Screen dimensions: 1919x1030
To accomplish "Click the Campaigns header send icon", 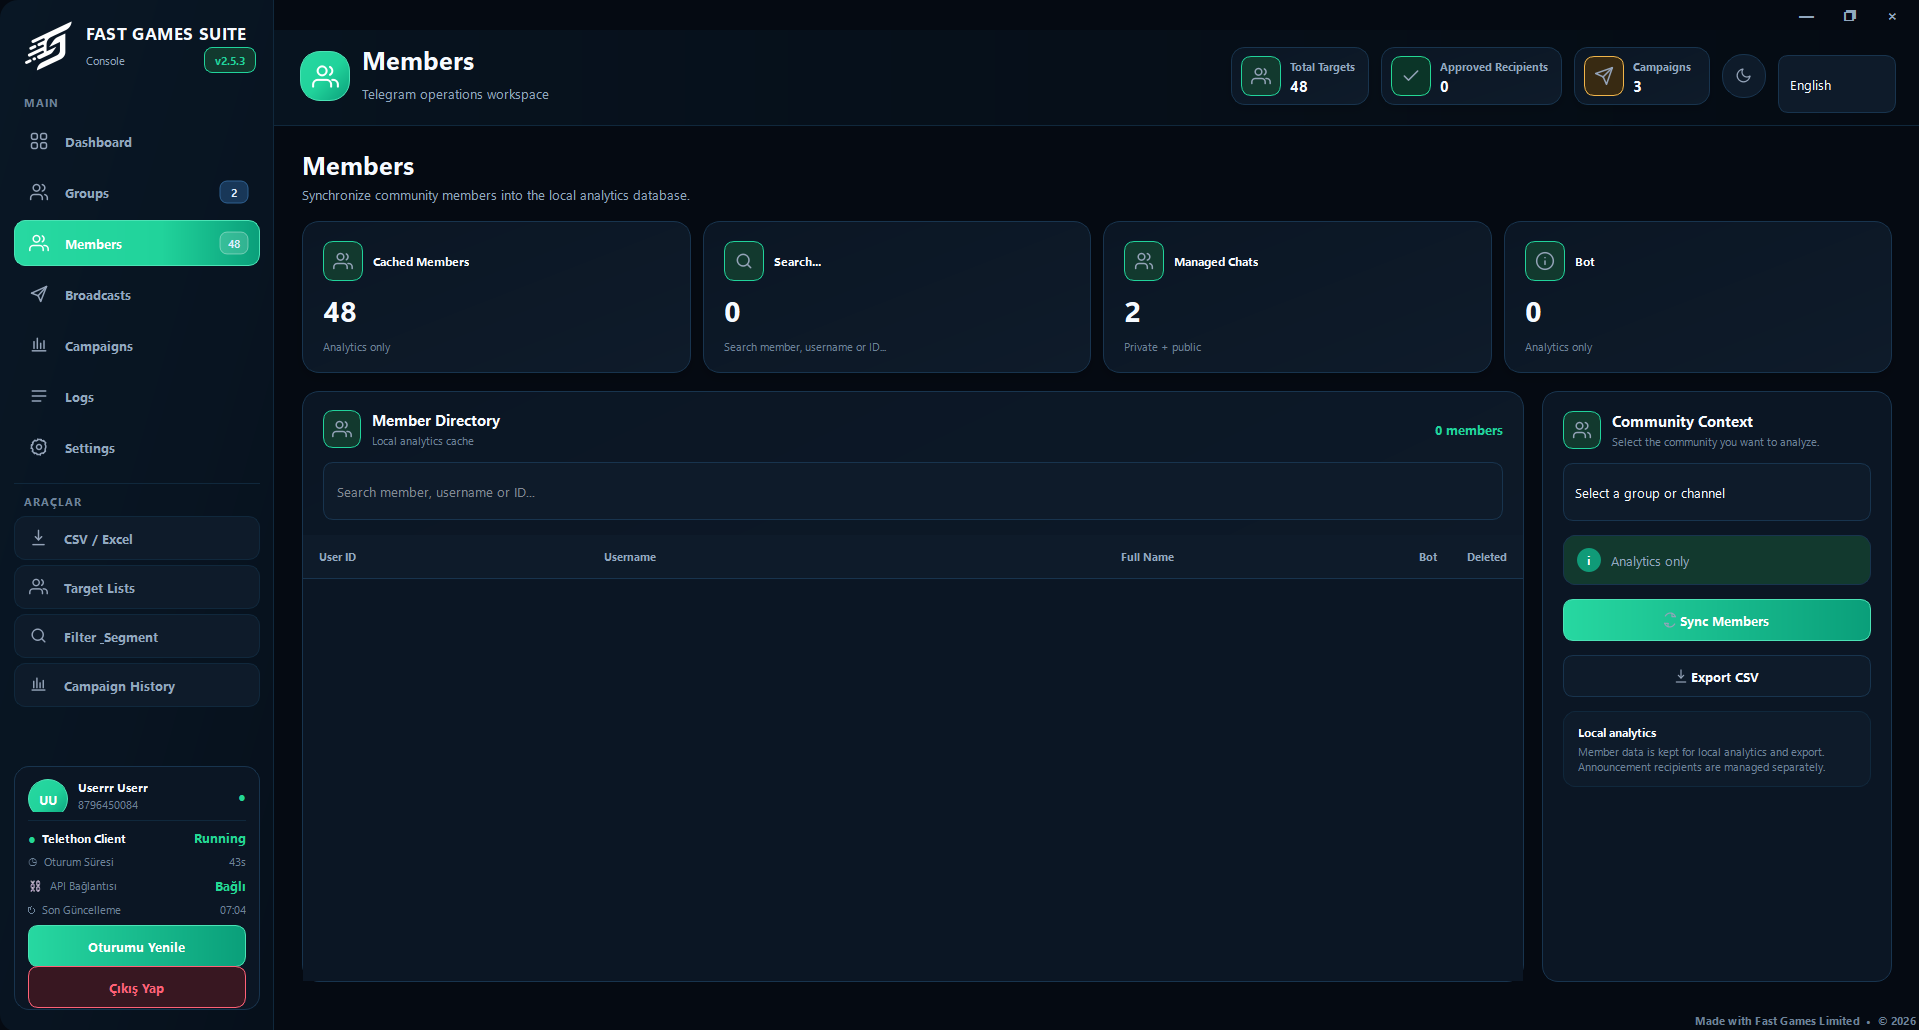I will coord(1604,76).
